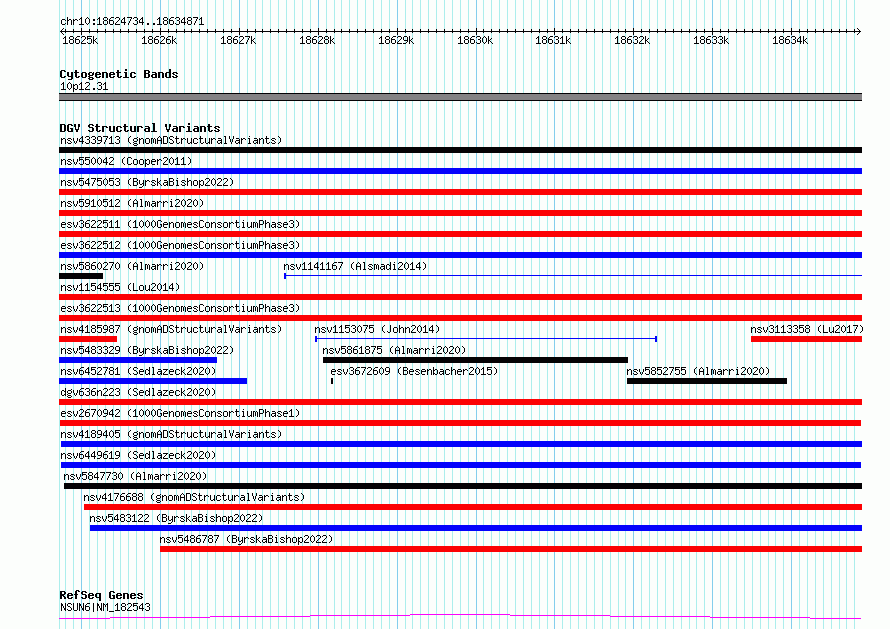The width and height of the screenshot is (890, 629).
Task: Select nsv5847730 Almarri2020 label
Action: [135, 476]
